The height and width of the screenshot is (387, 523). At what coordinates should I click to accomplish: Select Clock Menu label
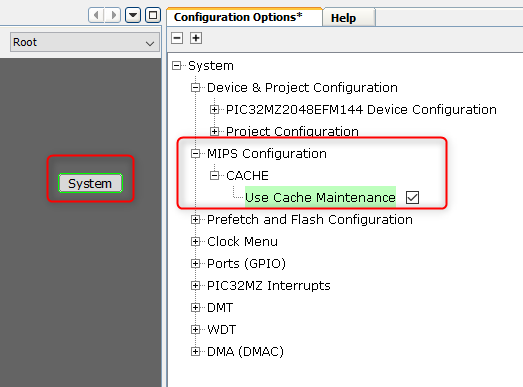242,242
